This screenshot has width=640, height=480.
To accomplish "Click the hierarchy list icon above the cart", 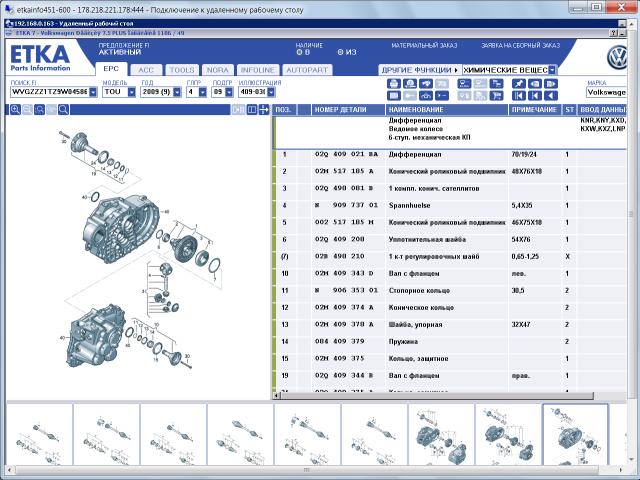I will tap(496, 84).
